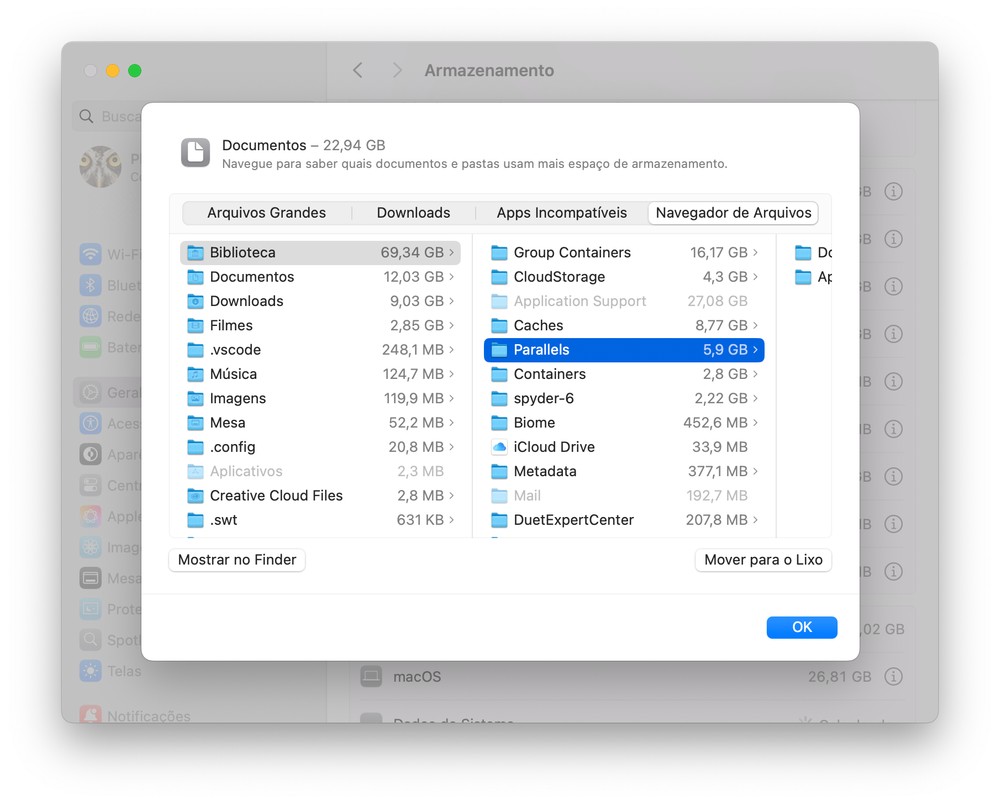Select the Downloads tab
This screenshot has height=804, width=1000.
click(413, 213)
